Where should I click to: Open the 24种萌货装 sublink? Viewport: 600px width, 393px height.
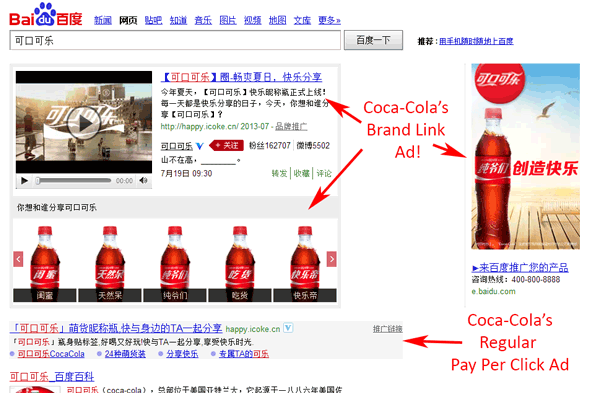[x=125, y=354]
